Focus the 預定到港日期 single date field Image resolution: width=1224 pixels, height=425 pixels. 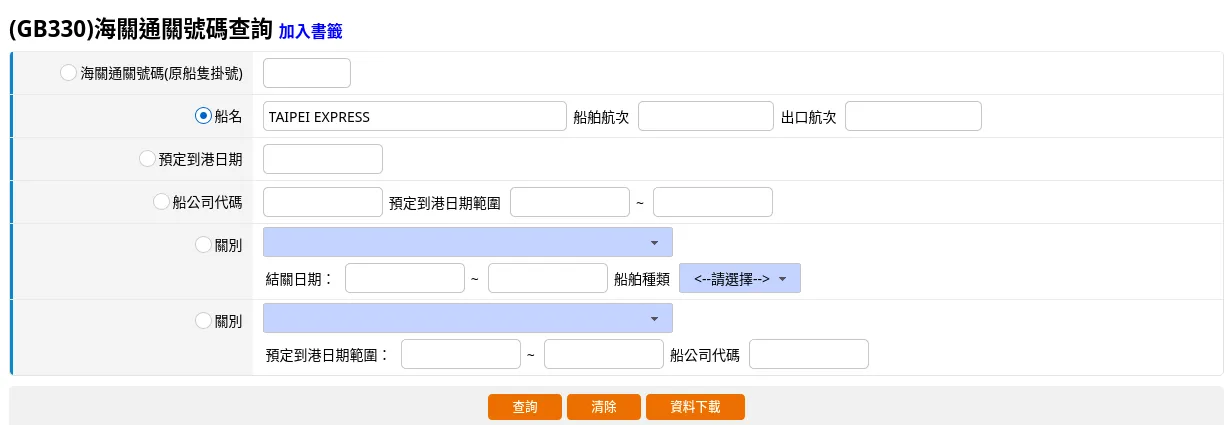point(322,159)
